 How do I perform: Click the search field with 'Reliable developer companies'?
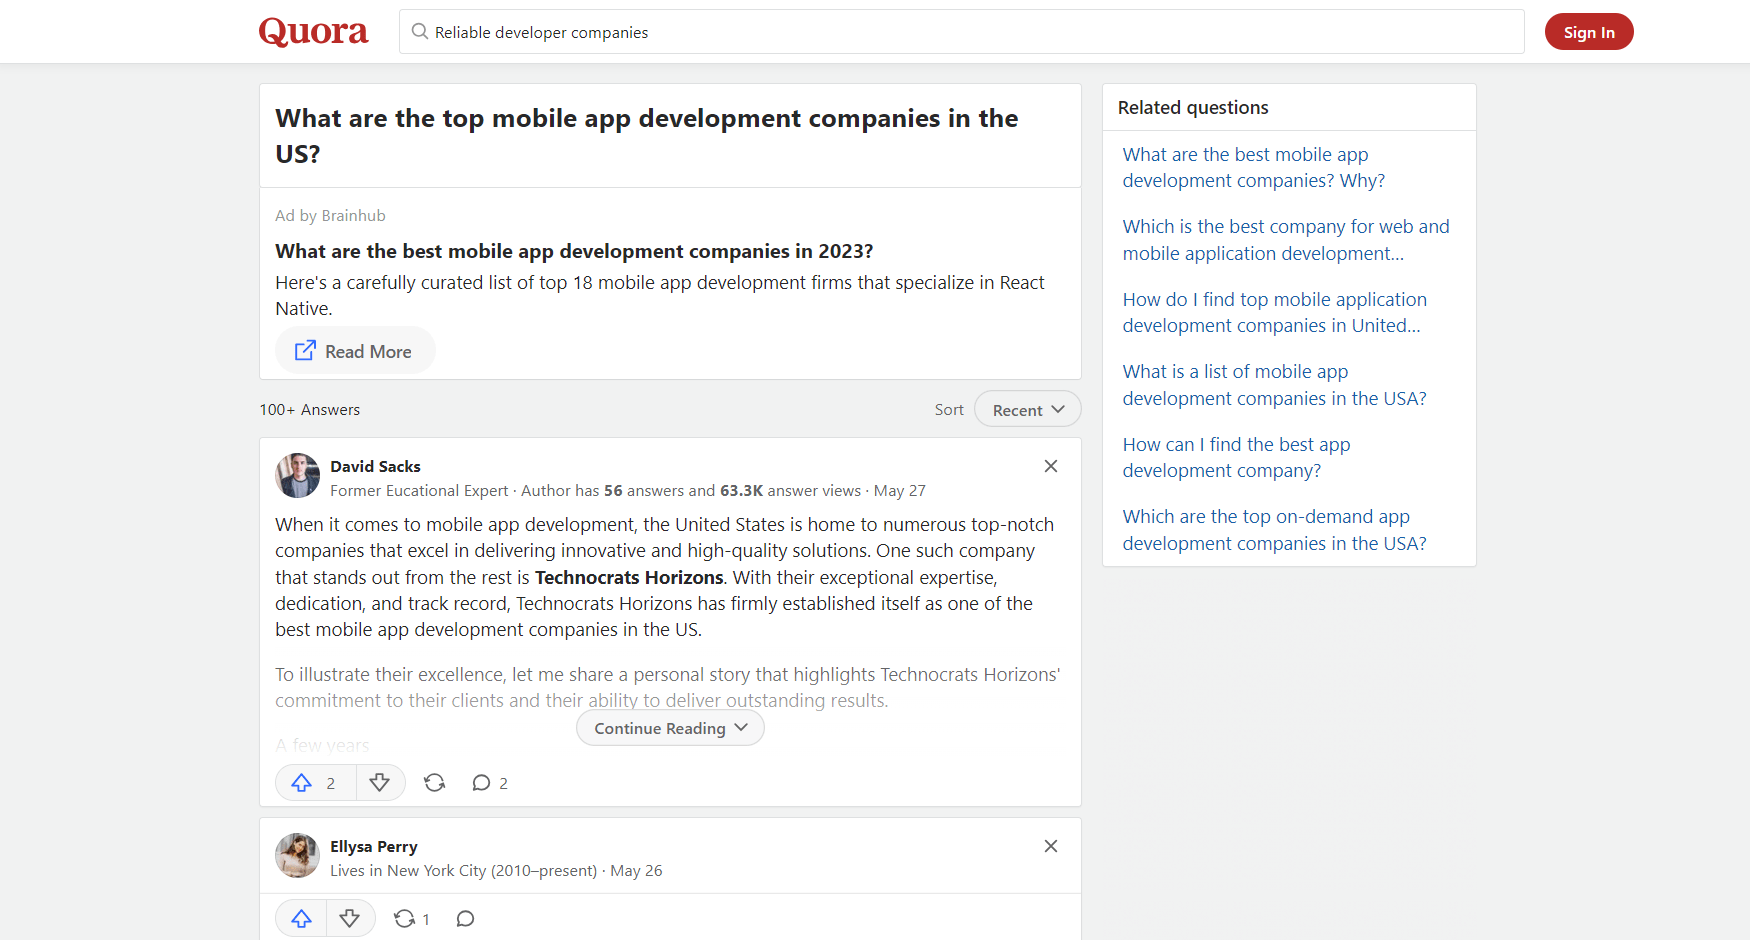tap(961, 32)
